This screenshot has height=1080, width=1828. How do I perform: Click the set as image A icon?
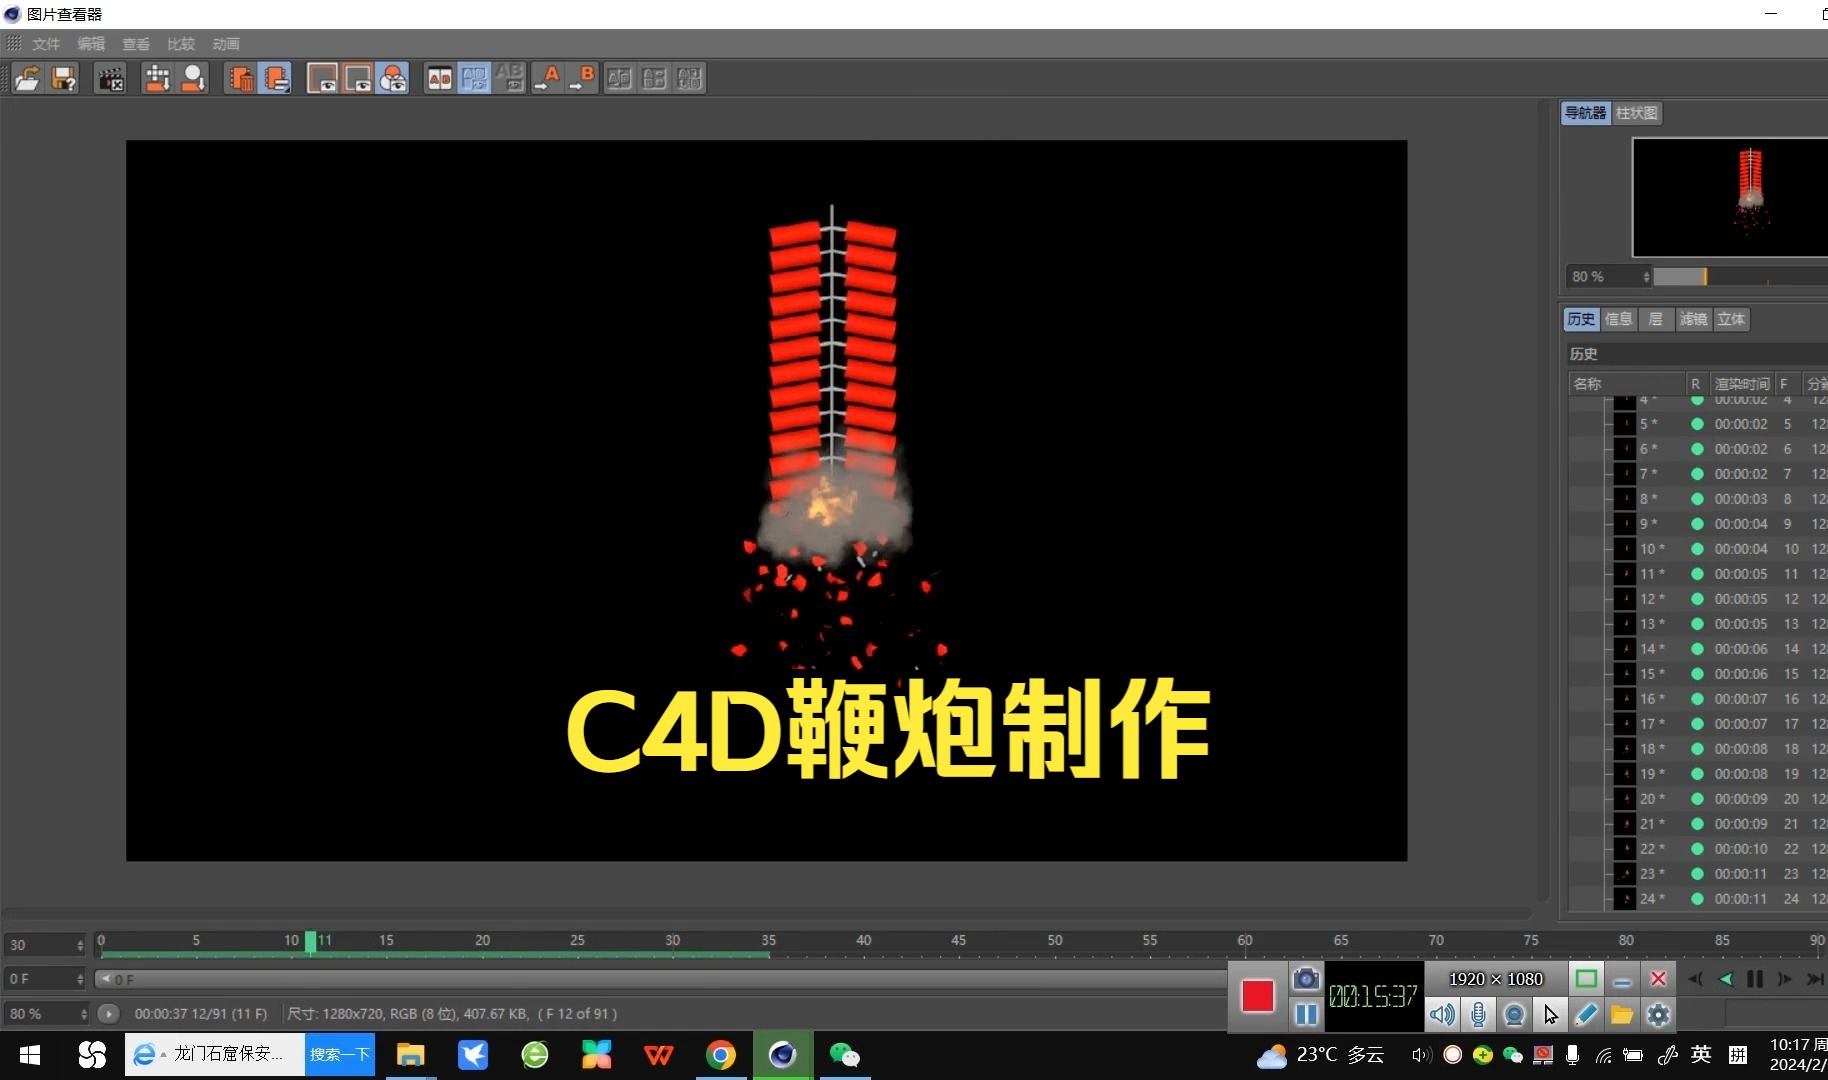click(x=548, y=78)
